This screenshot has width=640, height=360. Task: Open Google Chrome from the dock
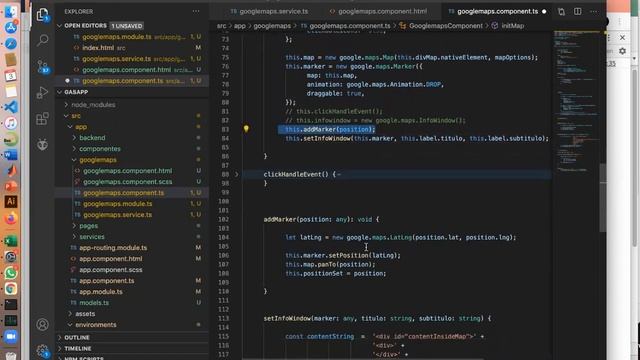click(x=11, y=289)
